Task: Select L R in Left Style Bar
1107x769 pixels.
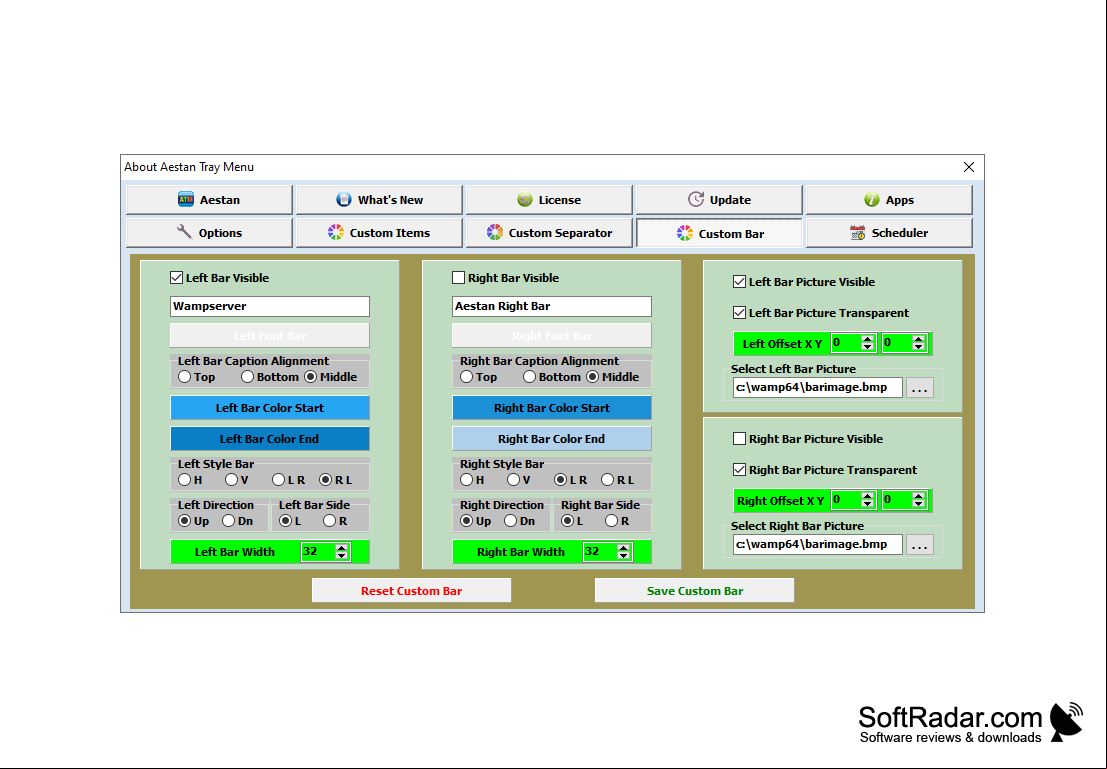Action: [x=279, y=480]
